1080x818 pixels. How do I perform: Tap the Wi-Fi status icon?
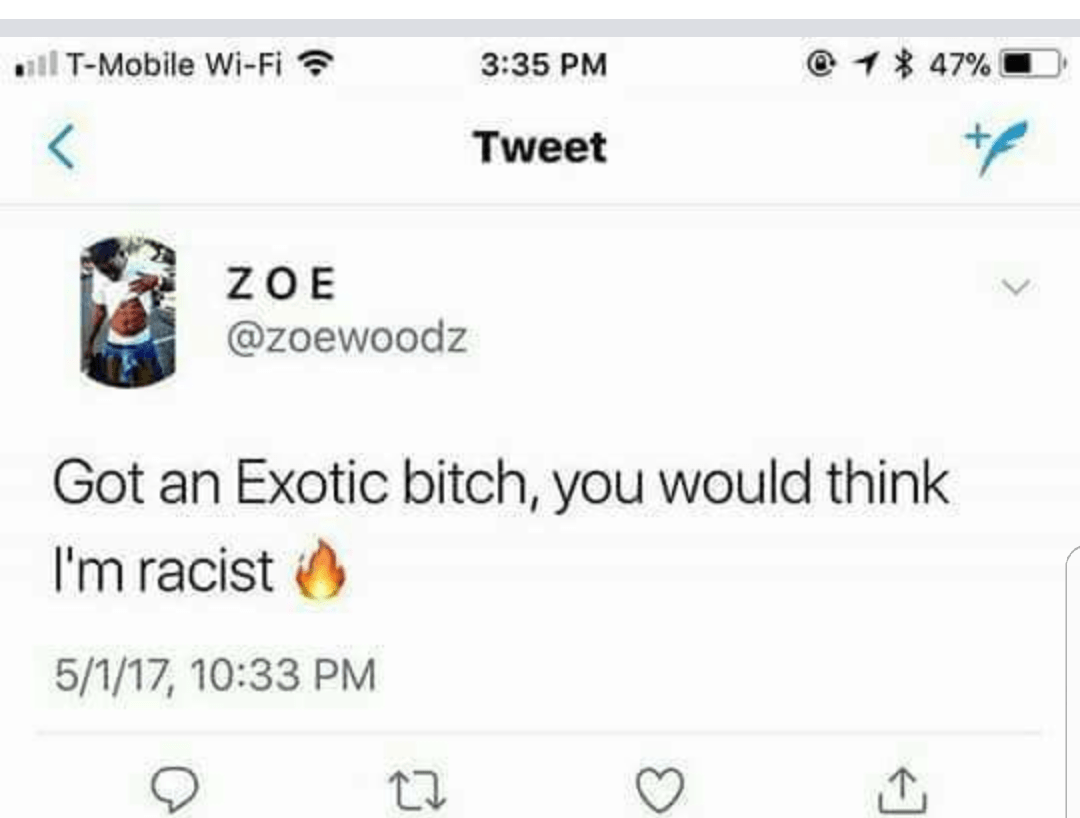tap(315, 64)
